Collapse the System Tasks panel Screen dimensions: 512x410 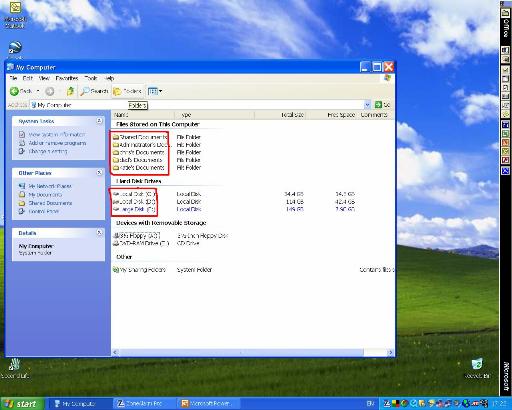coord(99,121)
